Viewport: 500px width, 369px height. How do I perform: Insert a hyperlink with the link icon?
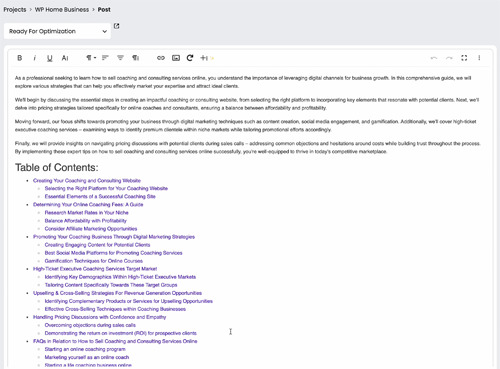(x=161, y=58)
